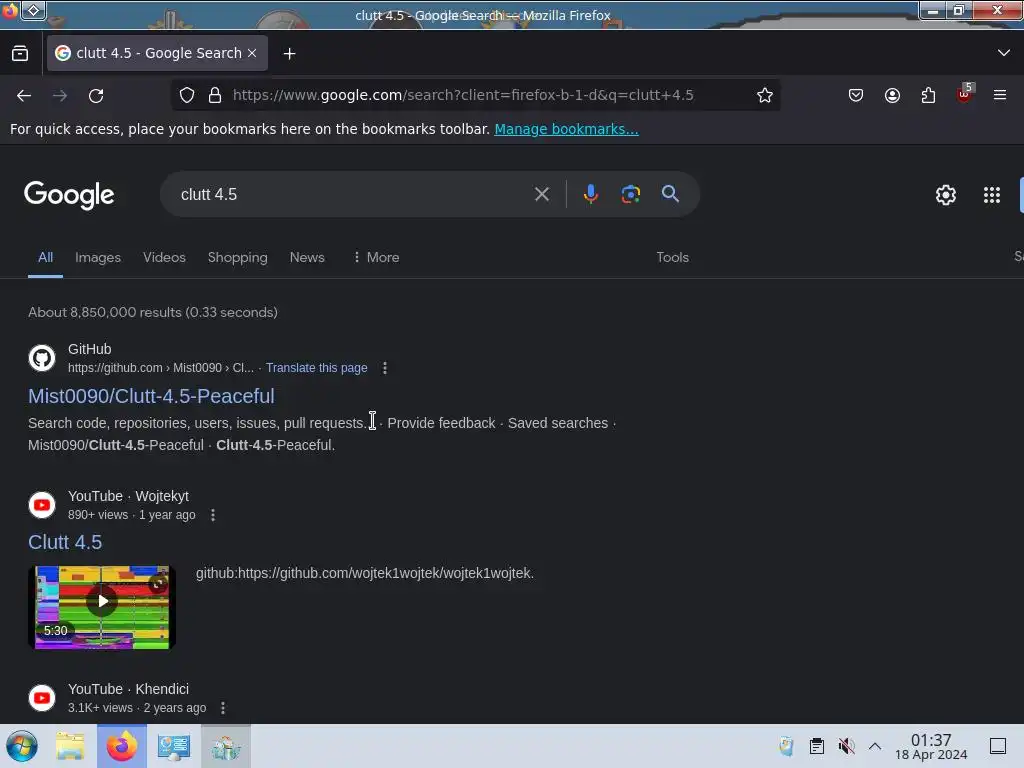Switch to the Videos tab
1024x768 pixels.
tap(165, 257)
